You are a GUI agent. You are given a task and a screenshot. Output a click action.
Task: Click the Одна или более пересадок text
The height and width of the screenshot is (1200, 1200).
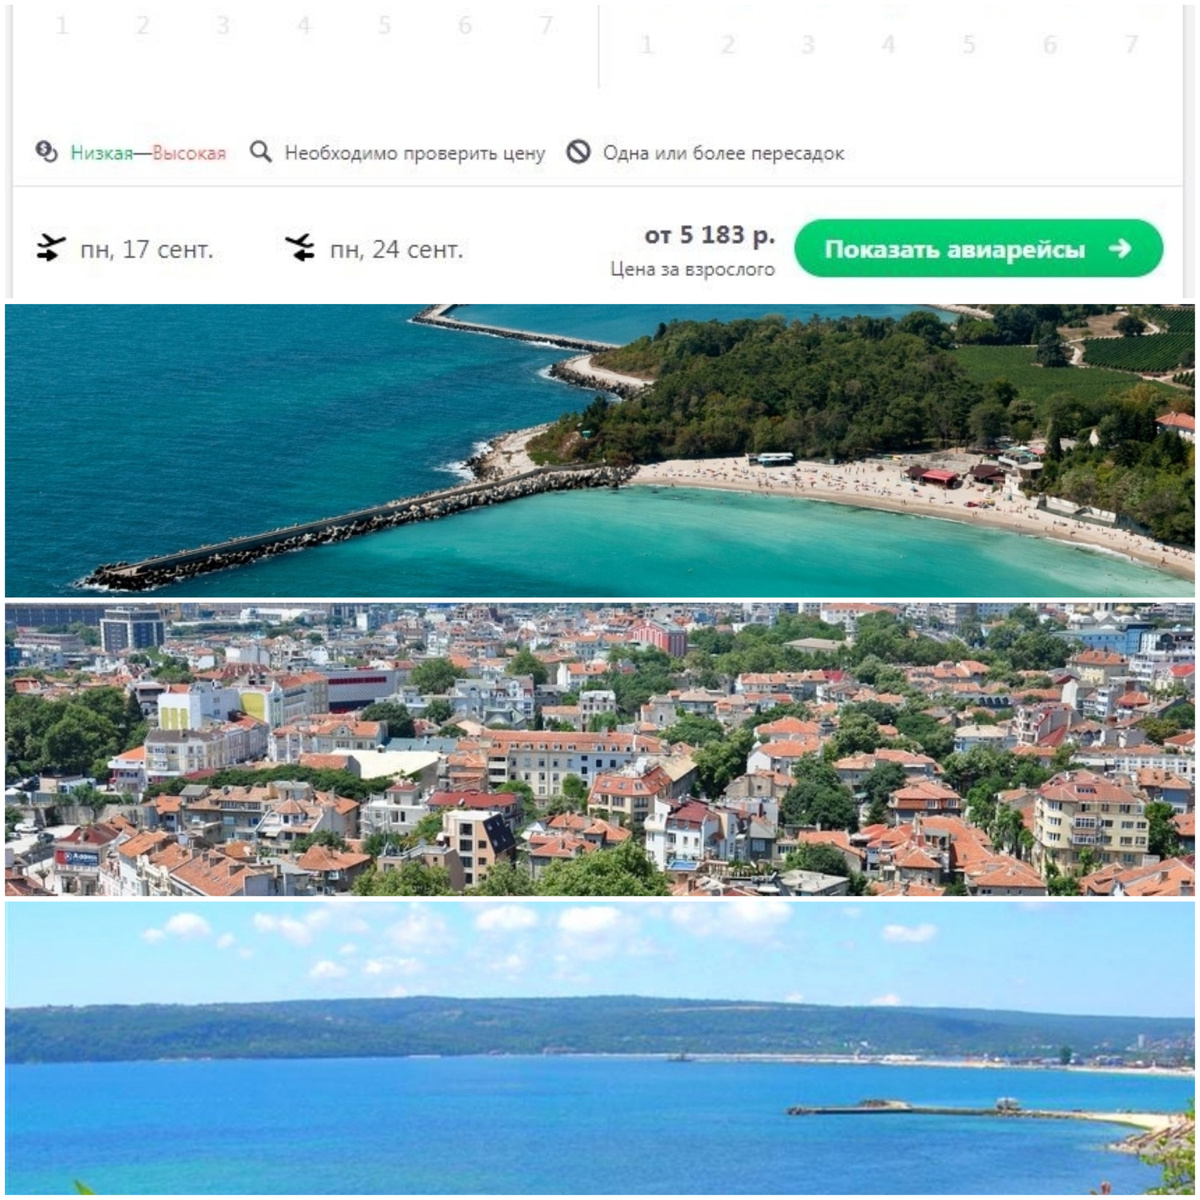coord(723,153)
